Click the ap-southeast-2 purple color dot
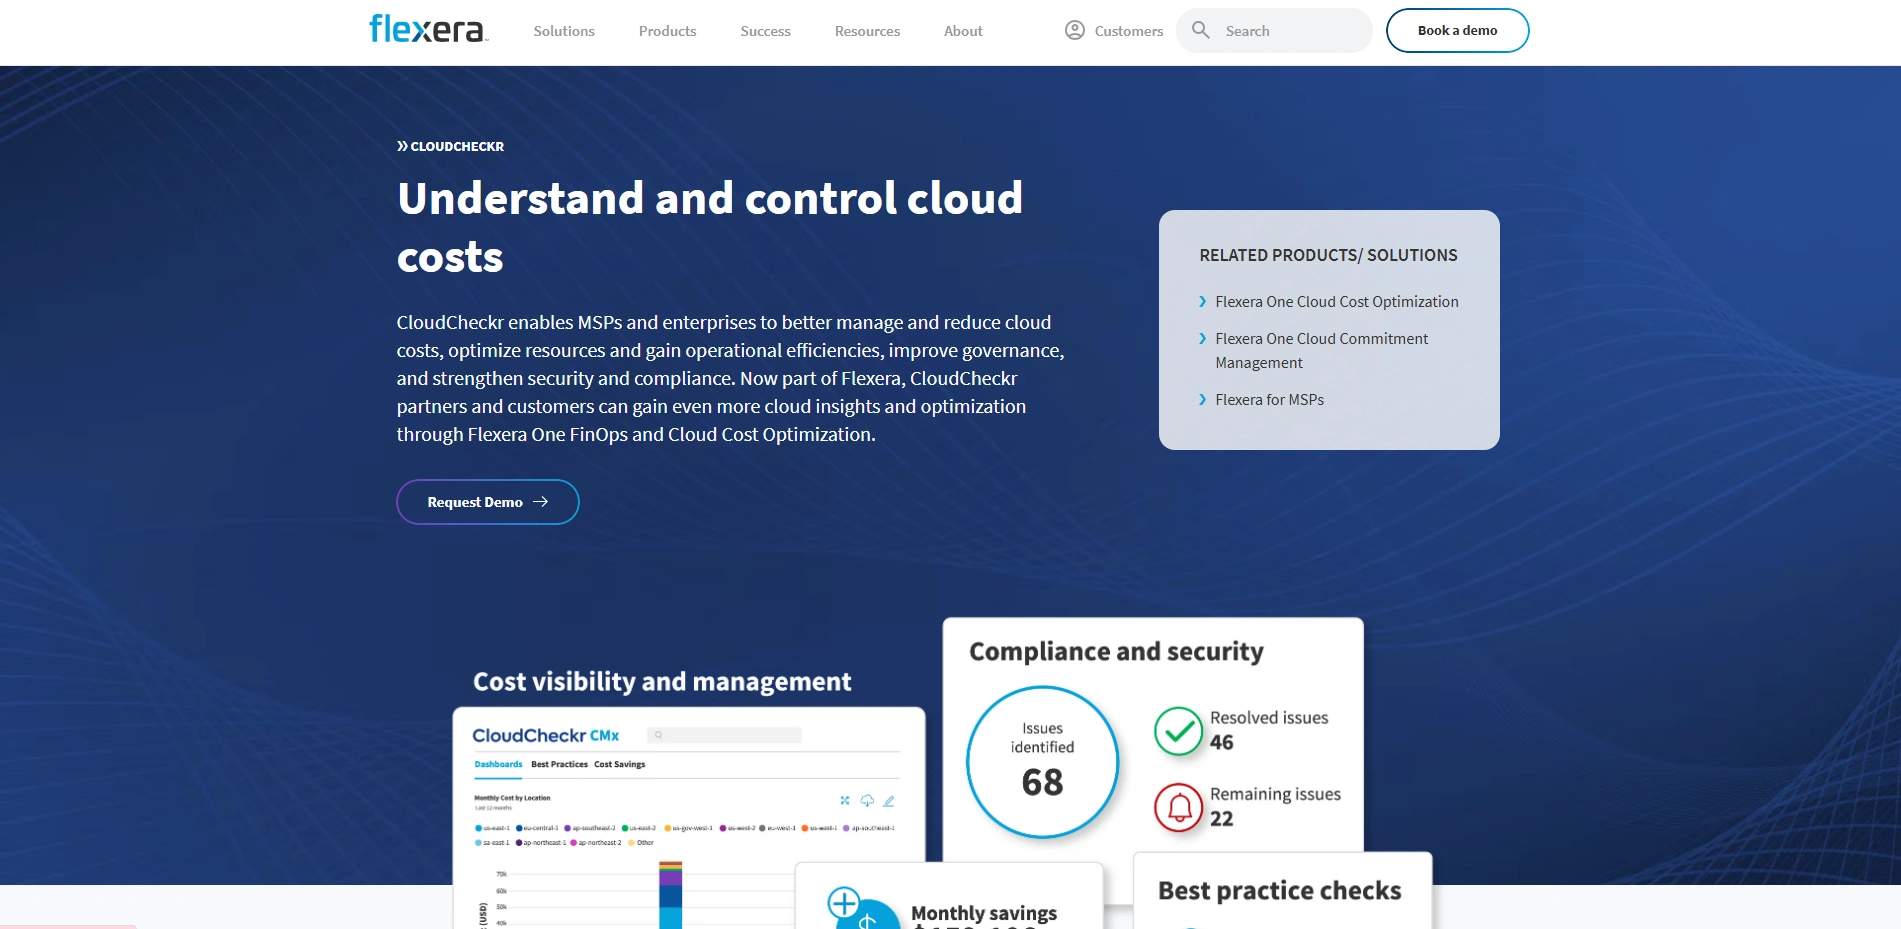This screenshot has width=1901, height=929. tap(567, 827)
